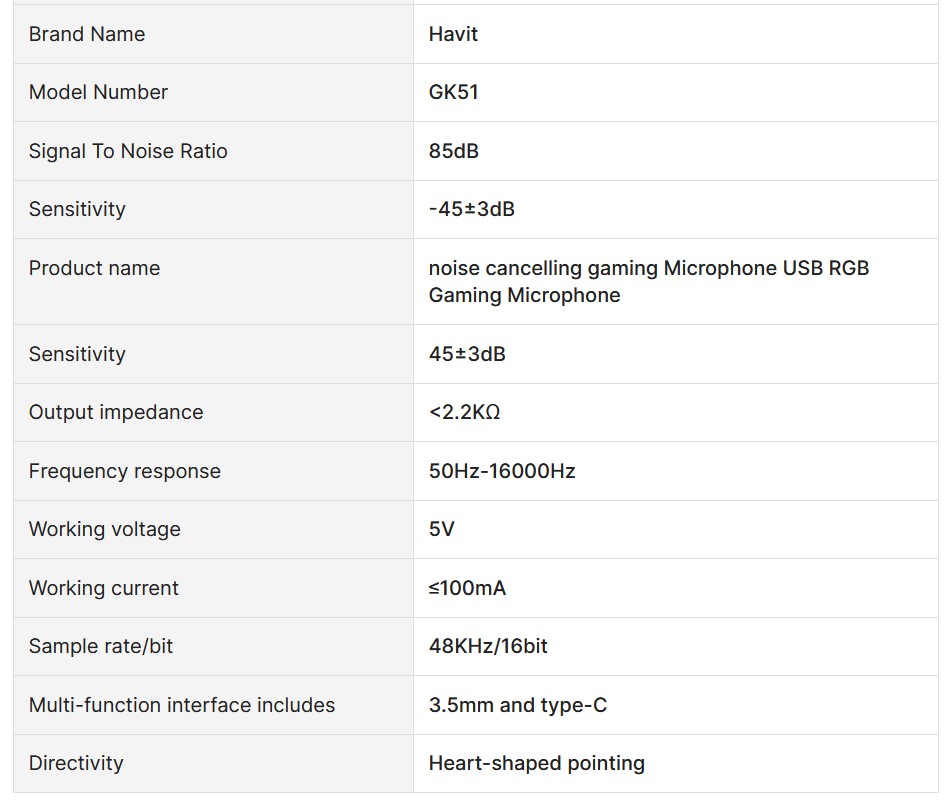This screenshot has height=803, width=952.
Task: Click the Sample rate/bit label
Action: click(100, 646)
